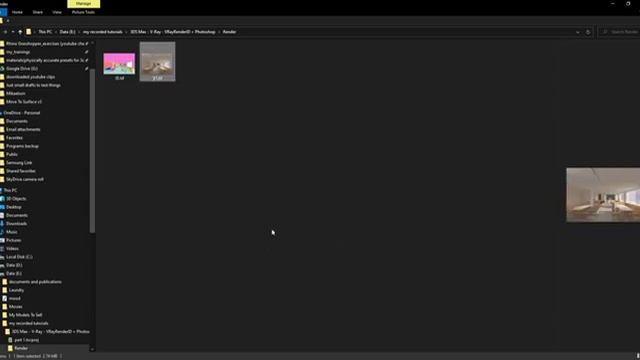Open the Picture Tools tab
The width and height of the screenshot is (640, 360).
(83, 12)
